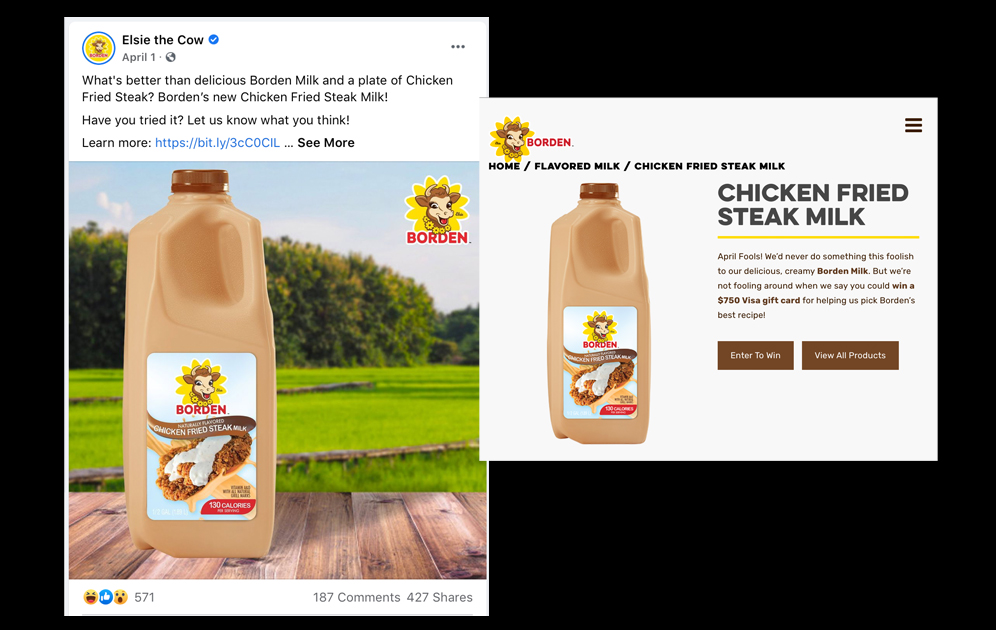Click the public globe privacy icon
The width and height of the screenshot is (996, 630).
click(x=170, y=57)
